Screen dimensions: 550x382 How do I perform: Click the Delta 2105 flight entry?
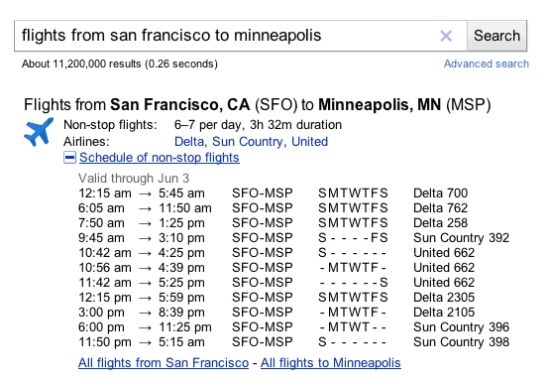(444, 312)
